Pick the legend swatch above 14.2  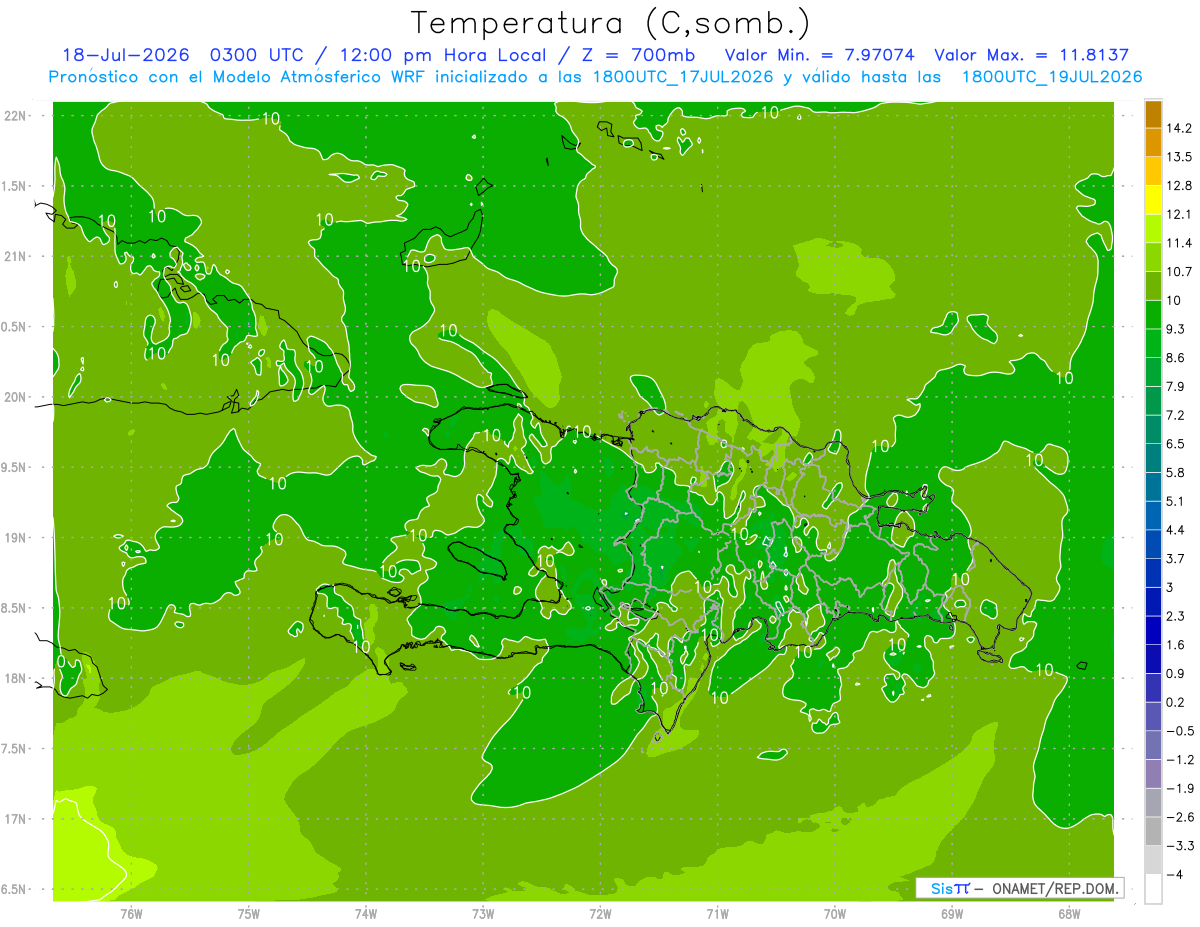pyautogui.click(x=1153, y=114)
